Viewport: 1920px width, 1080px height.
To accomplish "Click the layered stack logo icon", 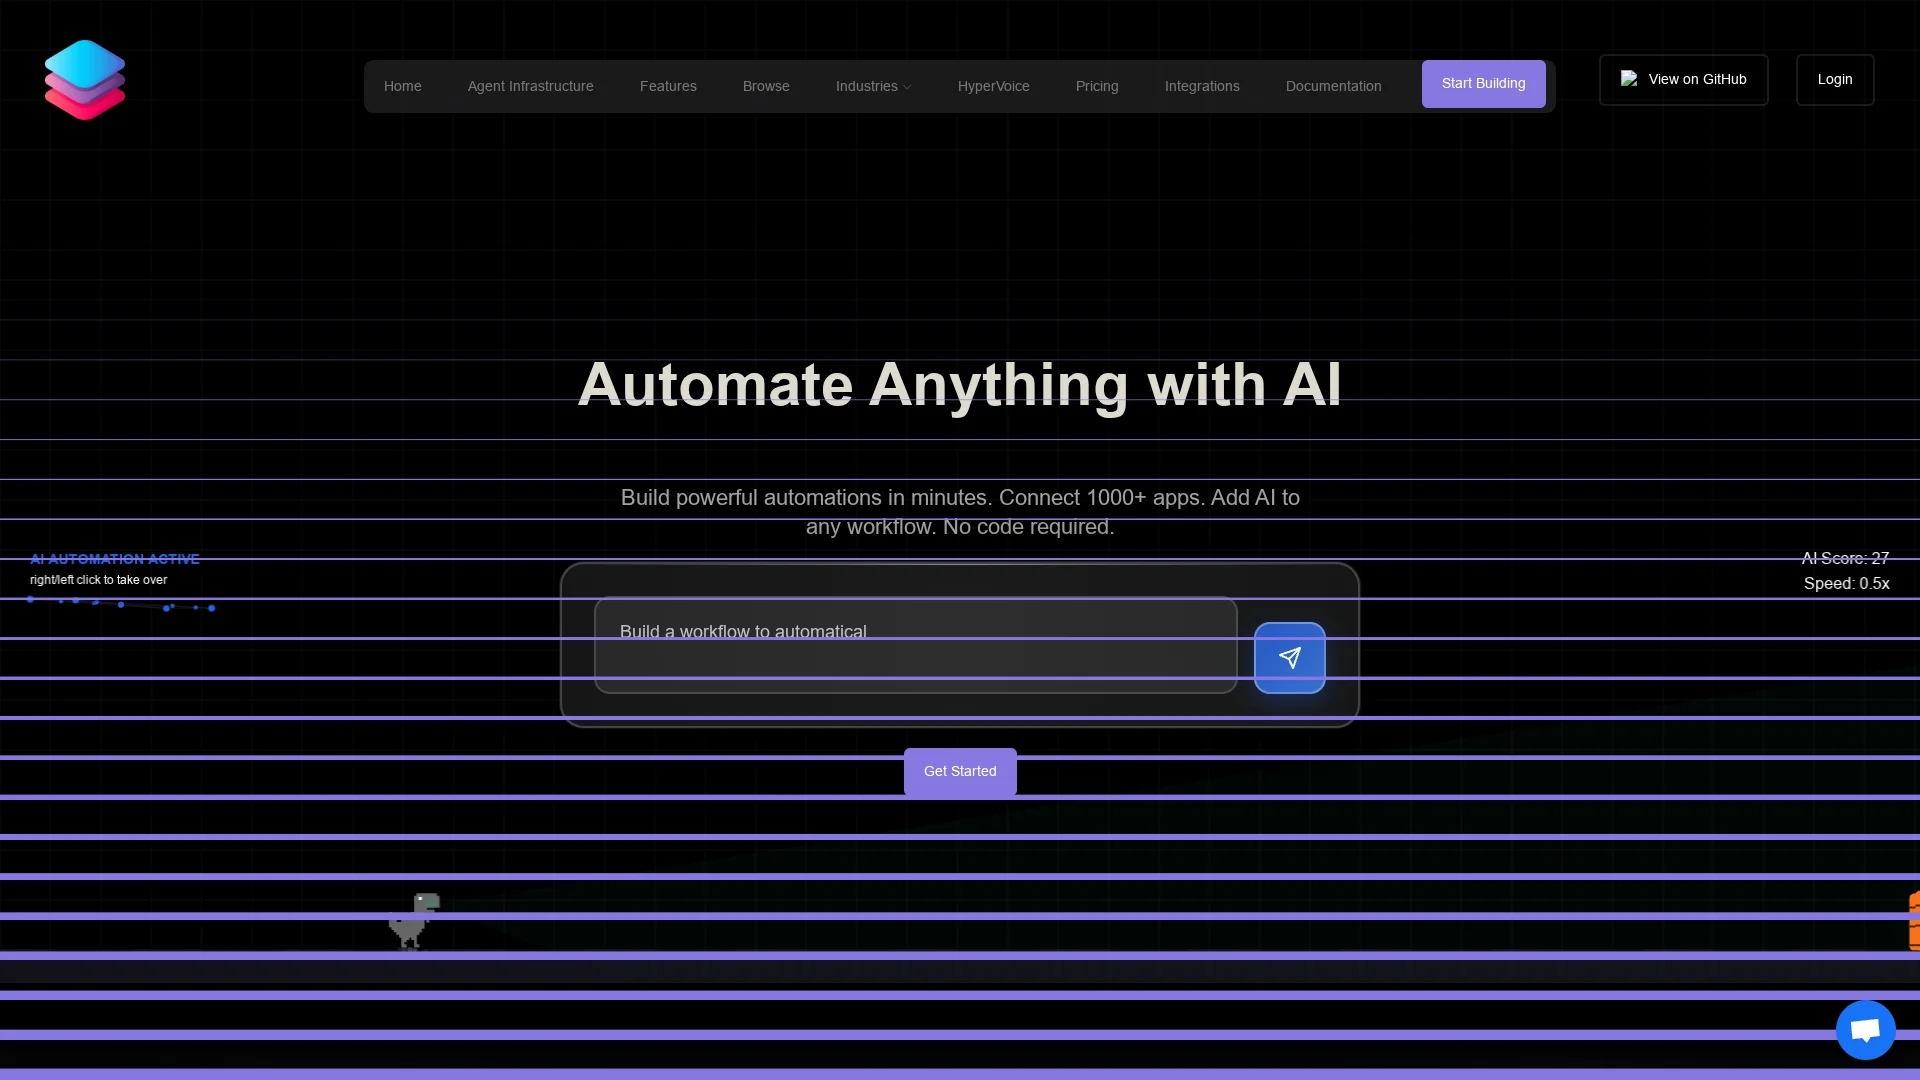I will click(x=85, y=80).
